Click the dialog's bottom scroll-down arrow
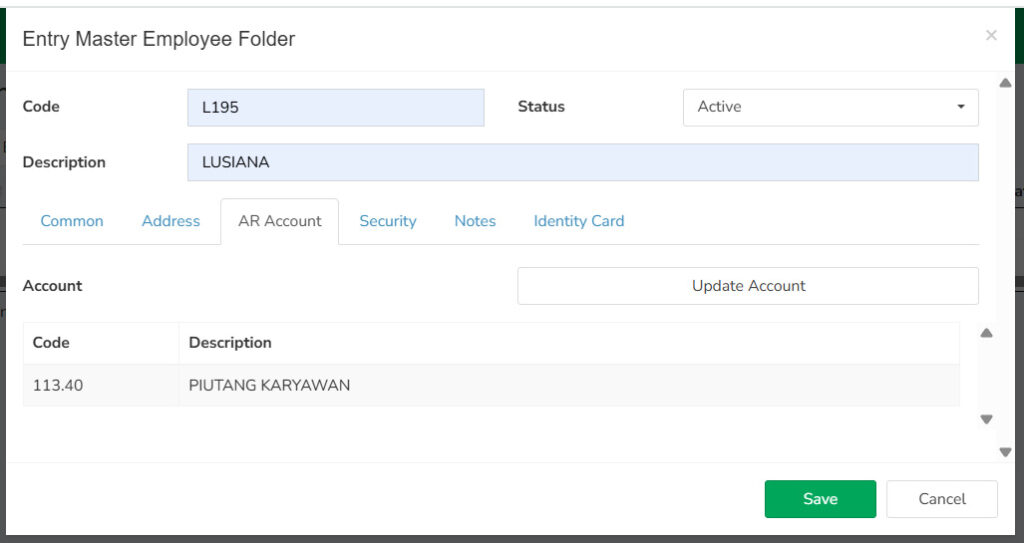1024x543 pixels. click(x=1005, y=452)
